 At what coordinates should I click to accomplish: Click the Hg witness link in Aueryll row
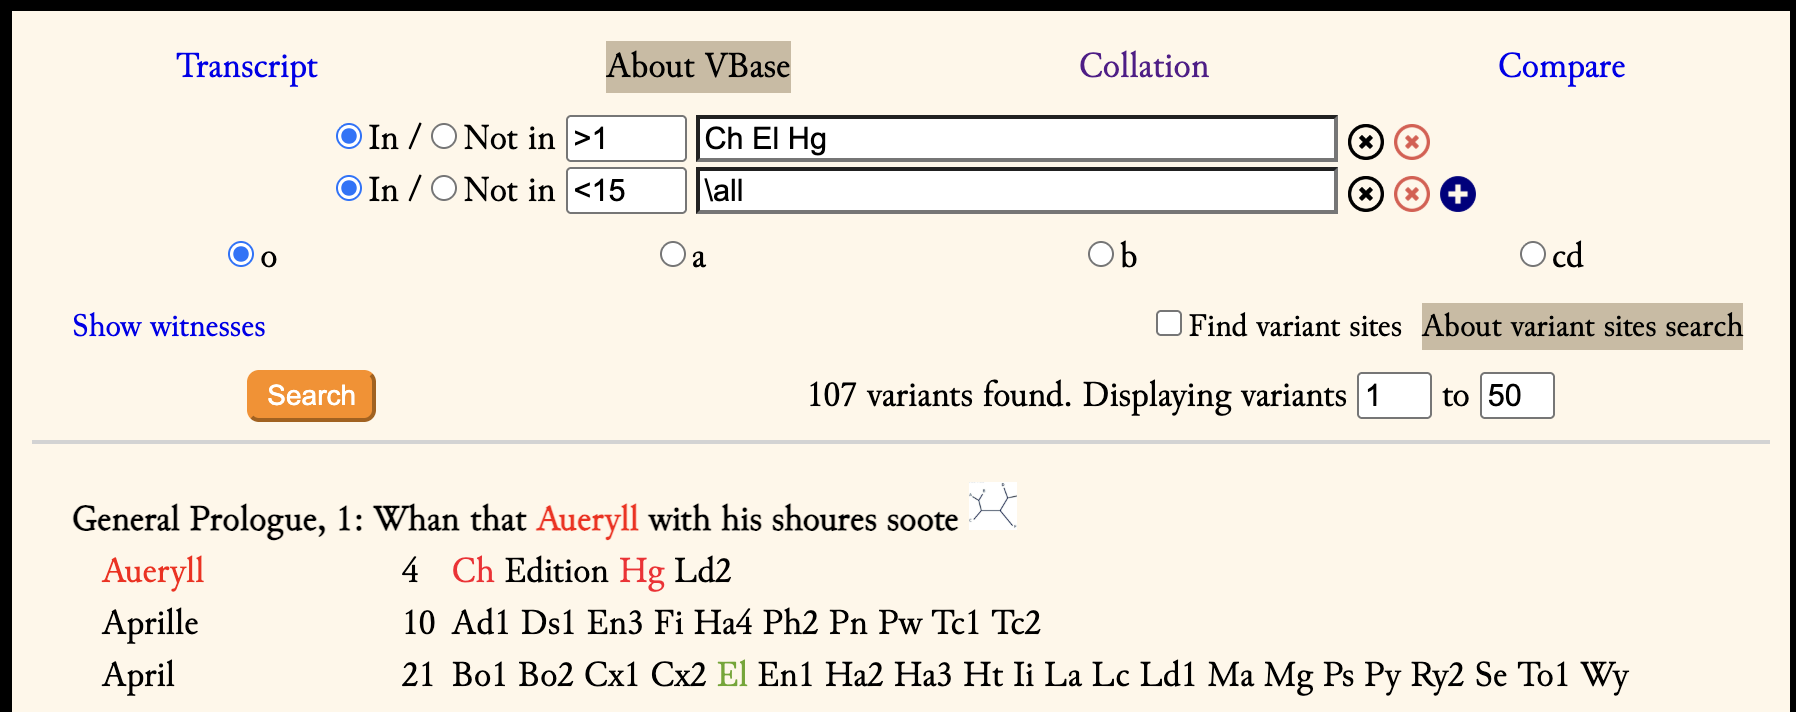(641, 571)
